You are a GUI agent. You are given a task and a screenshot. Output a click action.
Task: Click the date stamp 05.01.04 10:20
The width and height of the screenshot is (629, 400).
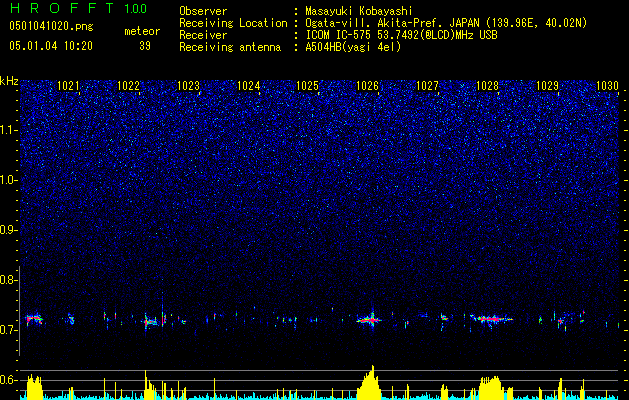(x=51, y=46)
